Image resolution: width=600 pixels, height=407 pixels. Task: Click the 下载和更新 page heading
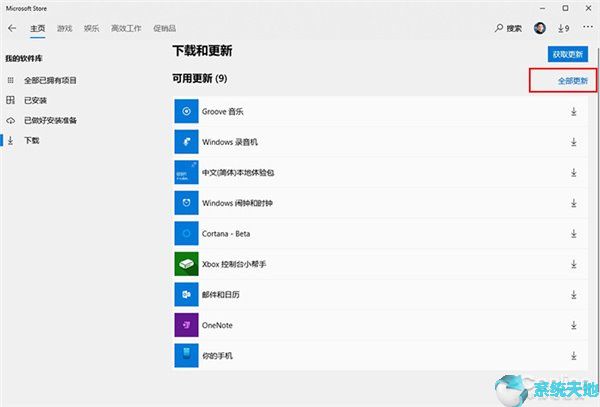pos(202,51)
